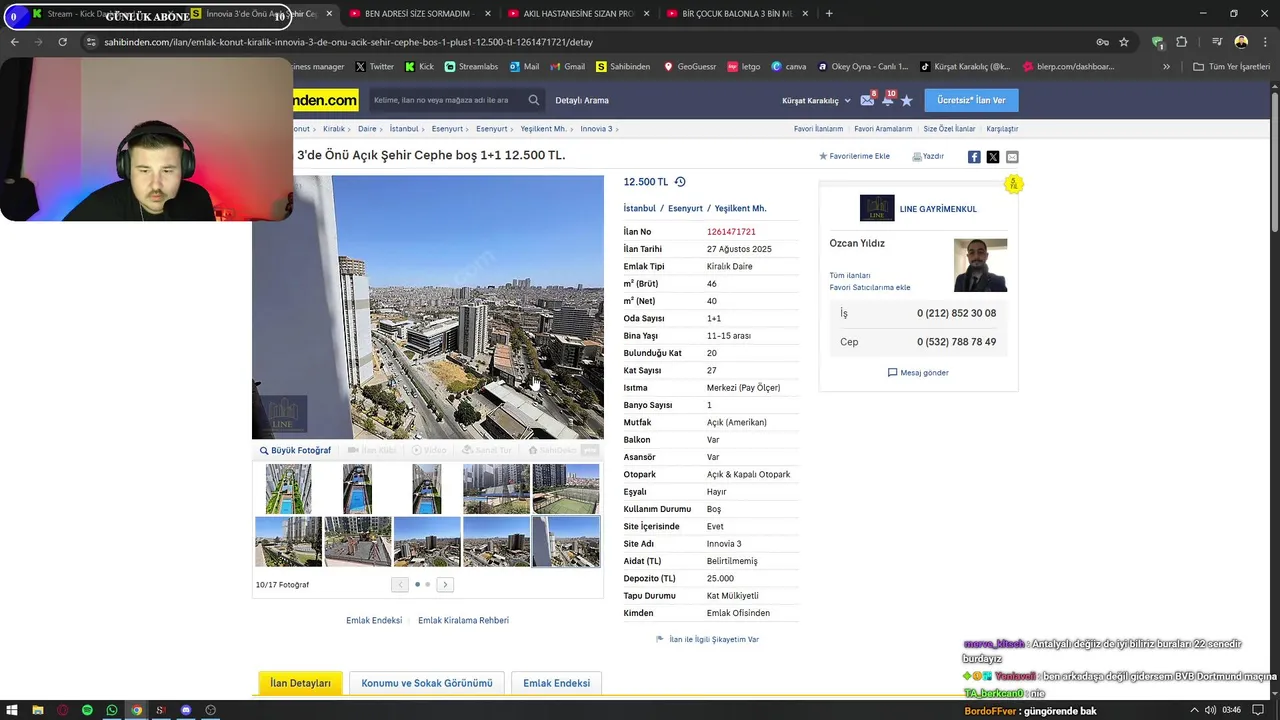This screenshot has height=720, width=1280.
Task: Switch to BEN ADRESİ SIZE SORMADIM YouTube tab
Action: point(422,13)
